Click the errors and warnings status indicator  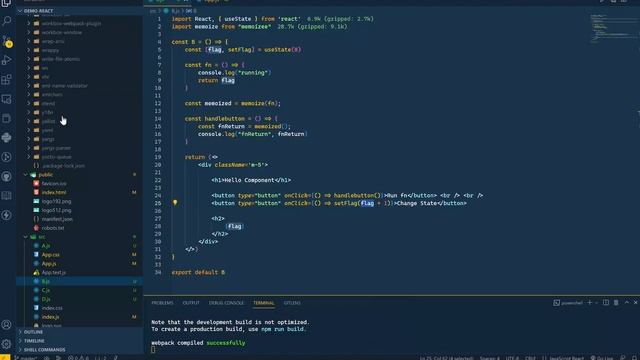[x=78, y=358]
